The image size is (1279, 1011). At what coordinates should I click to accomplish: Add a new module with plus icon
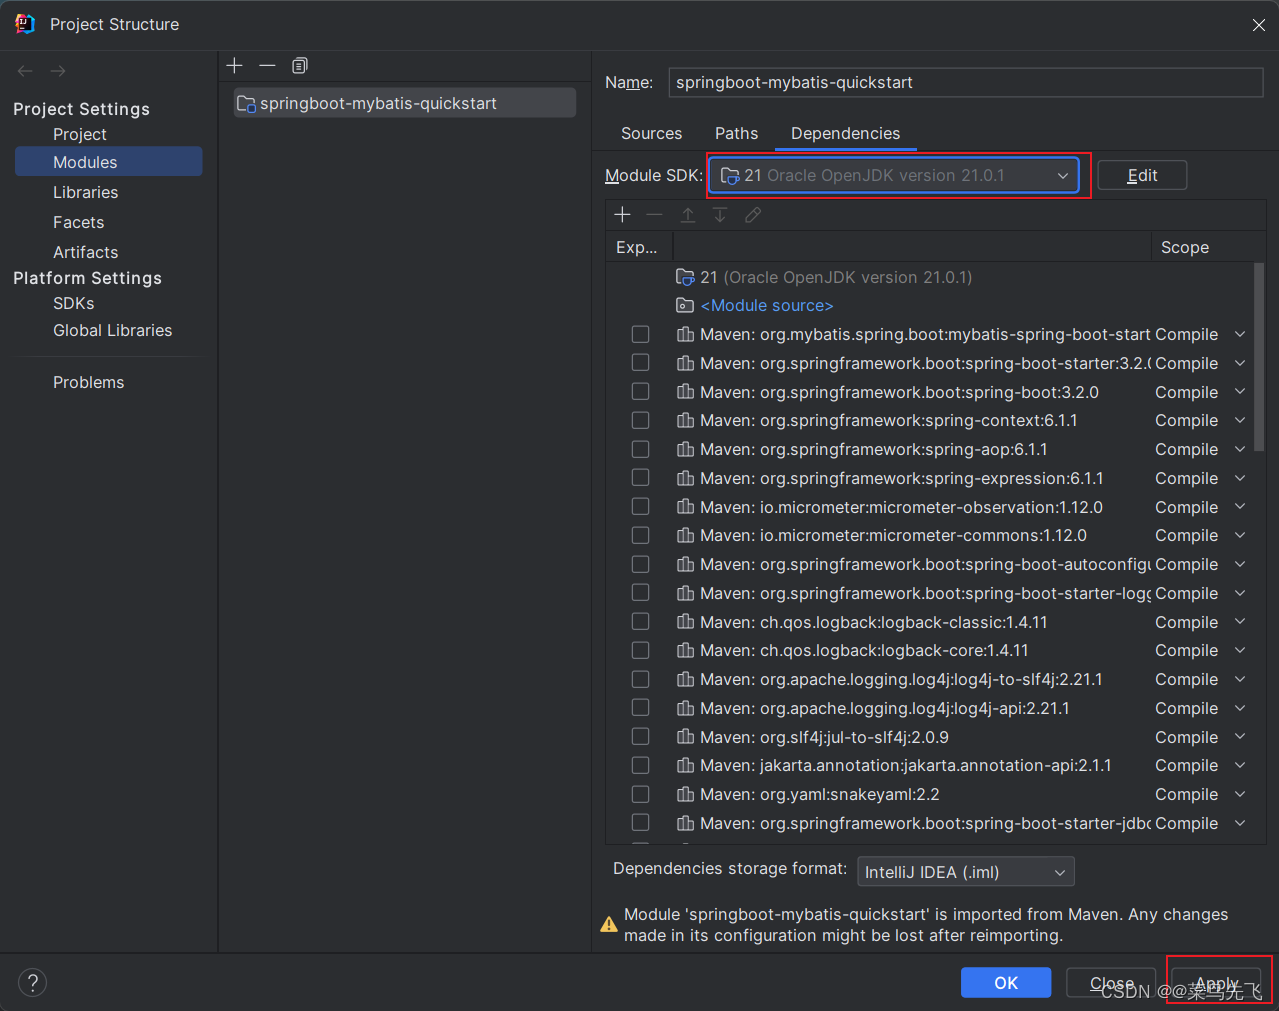(235, 65)
